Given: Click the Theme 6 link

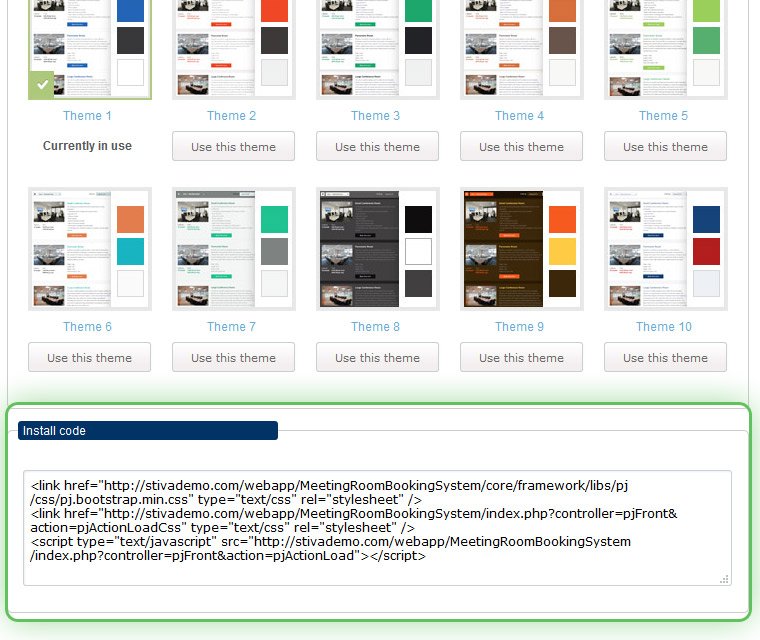Looking at the screenshot, I should pyautogui.click(x=87, y=327).
